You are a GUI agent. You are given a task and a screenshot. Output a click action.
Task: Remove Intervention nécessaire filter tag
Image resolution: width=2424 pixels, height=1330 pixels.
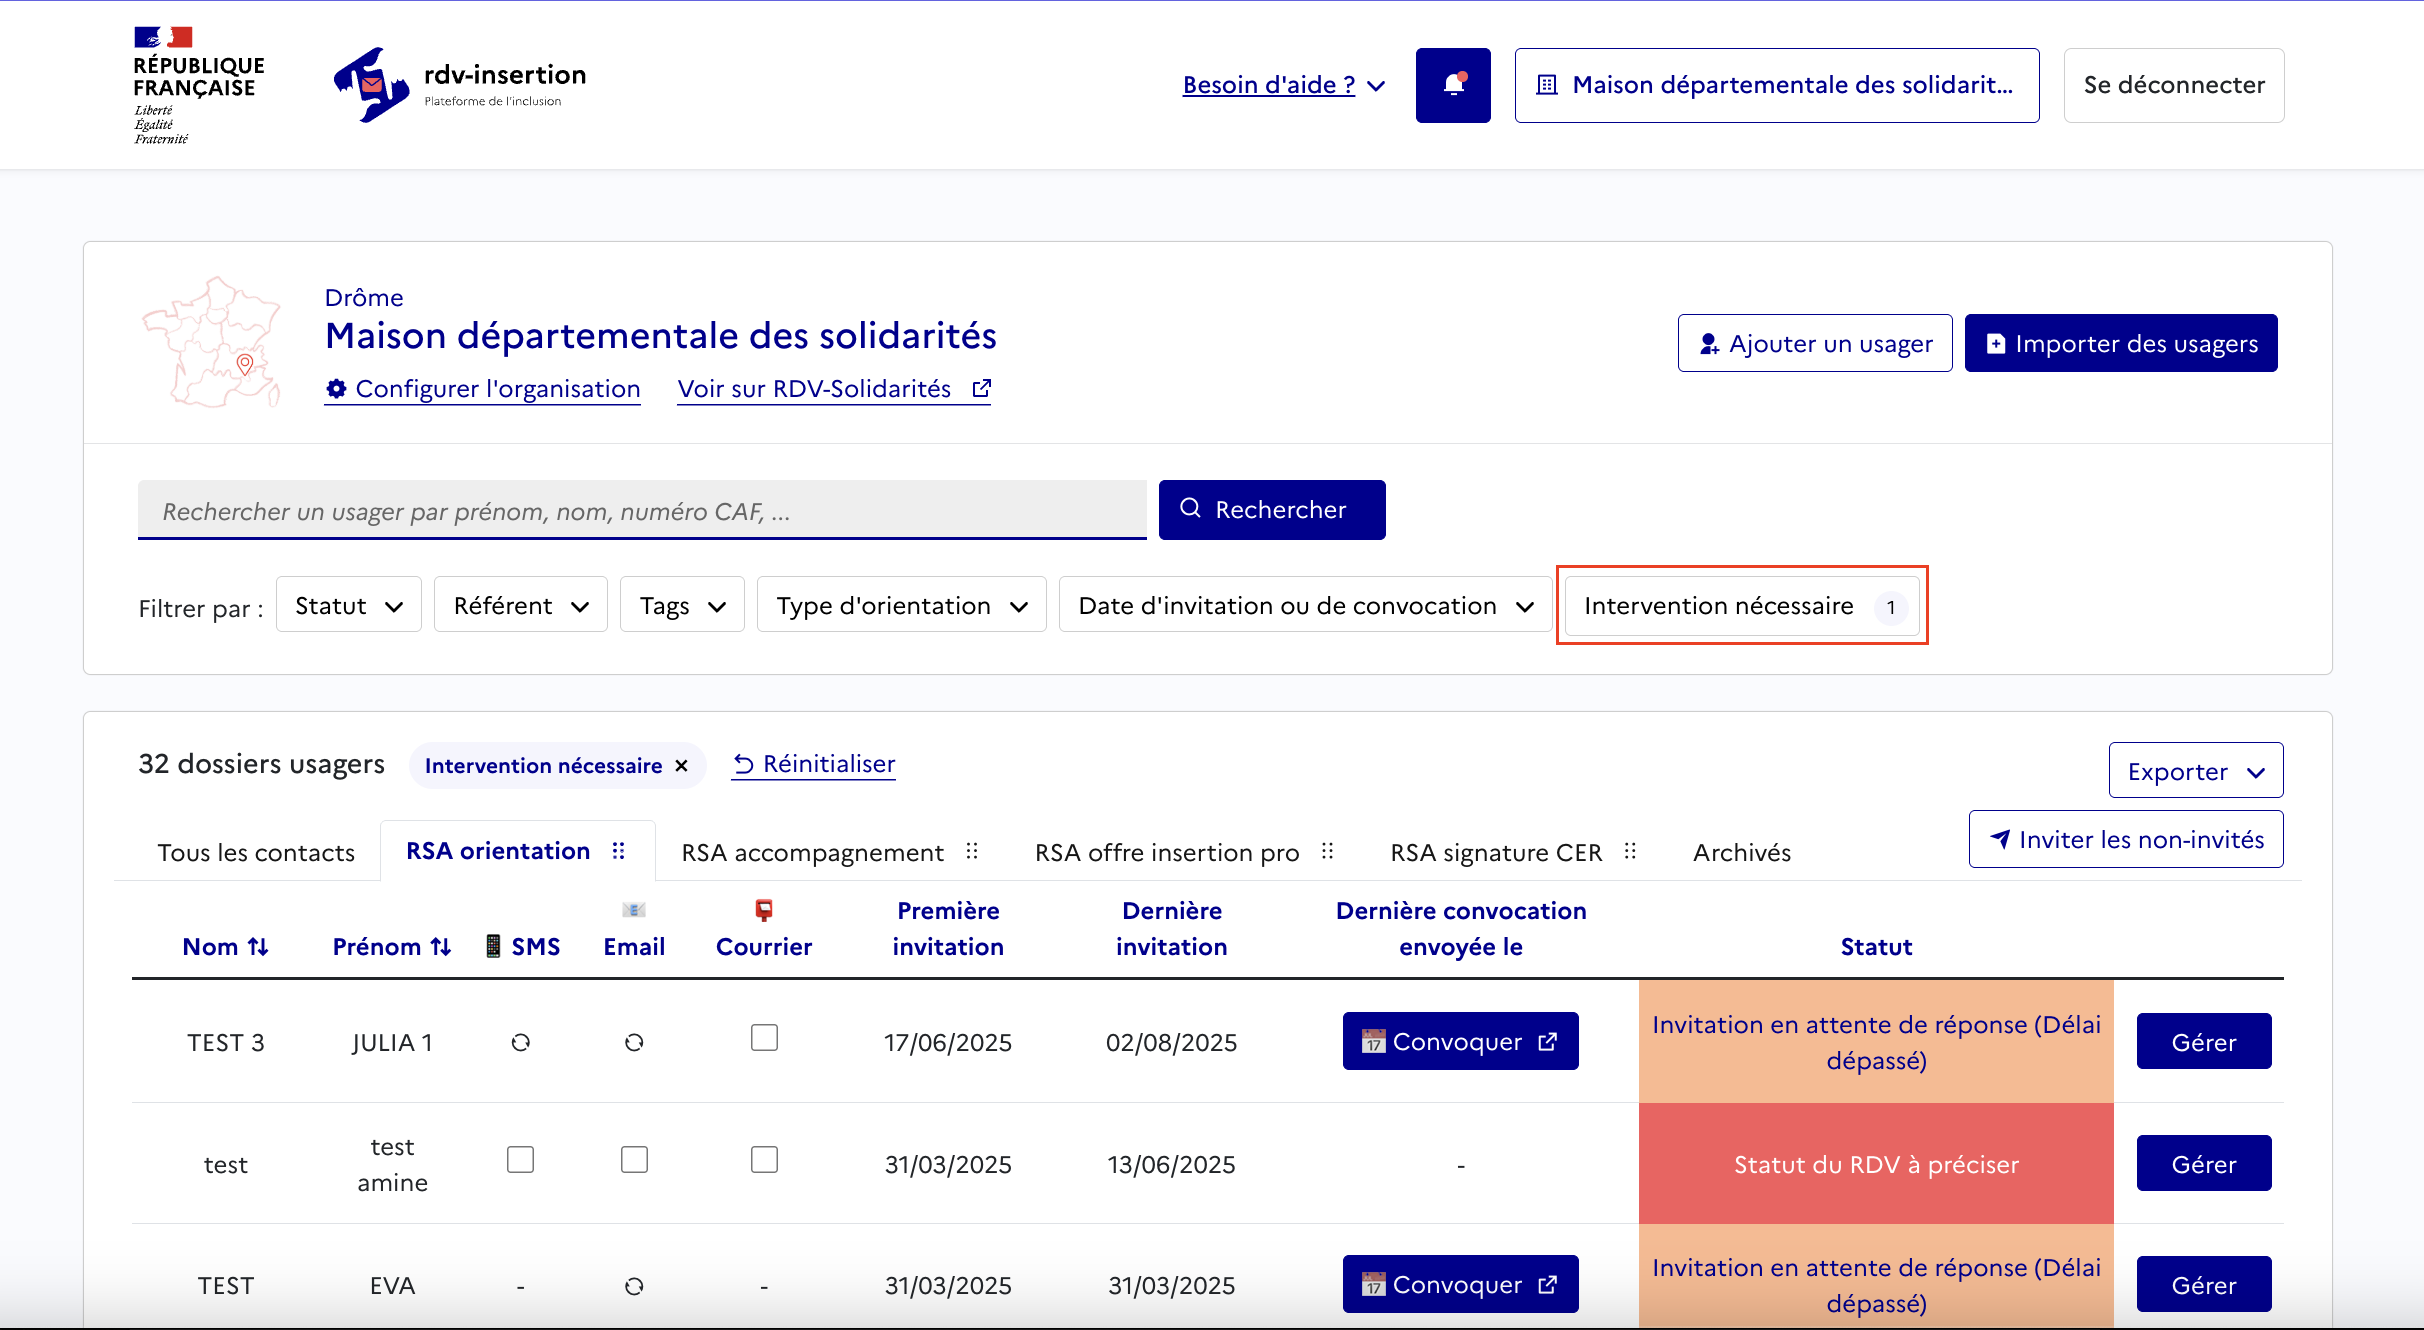(682, 766)
